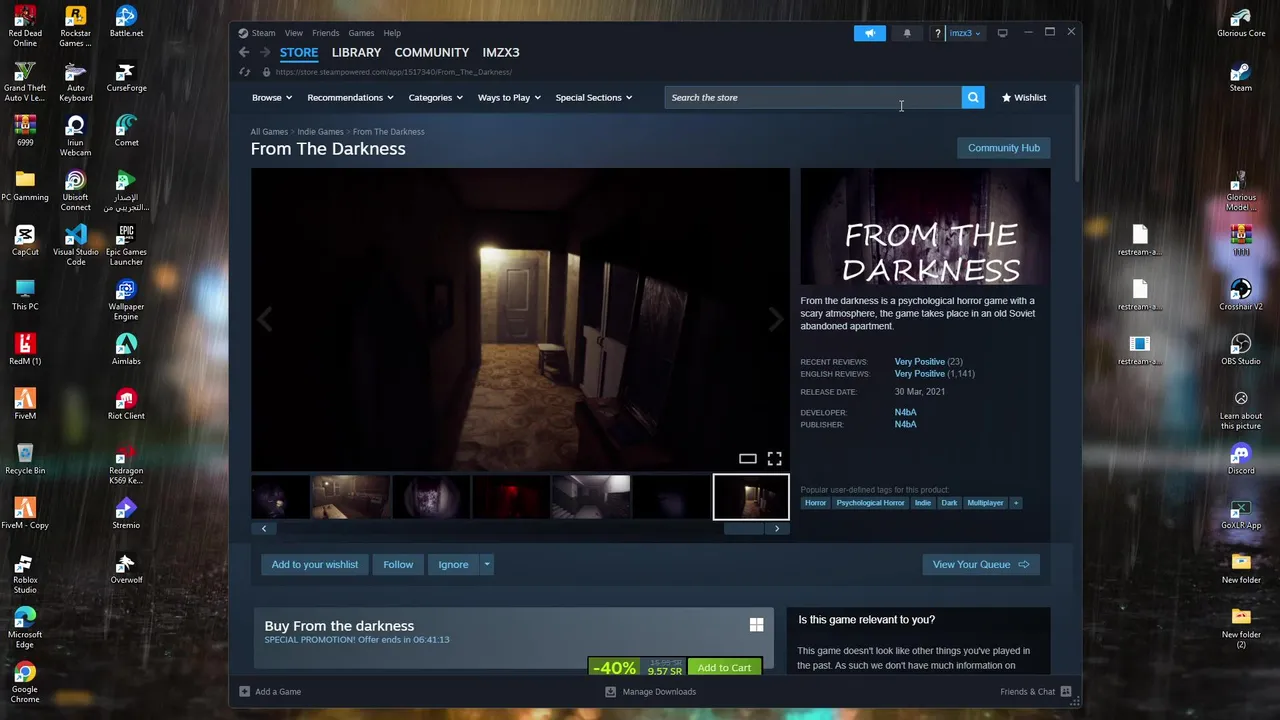This screenshot has height=720, width=1280.
Task: Open Indie Games breadcrumb link
Action: pos(320,131)
